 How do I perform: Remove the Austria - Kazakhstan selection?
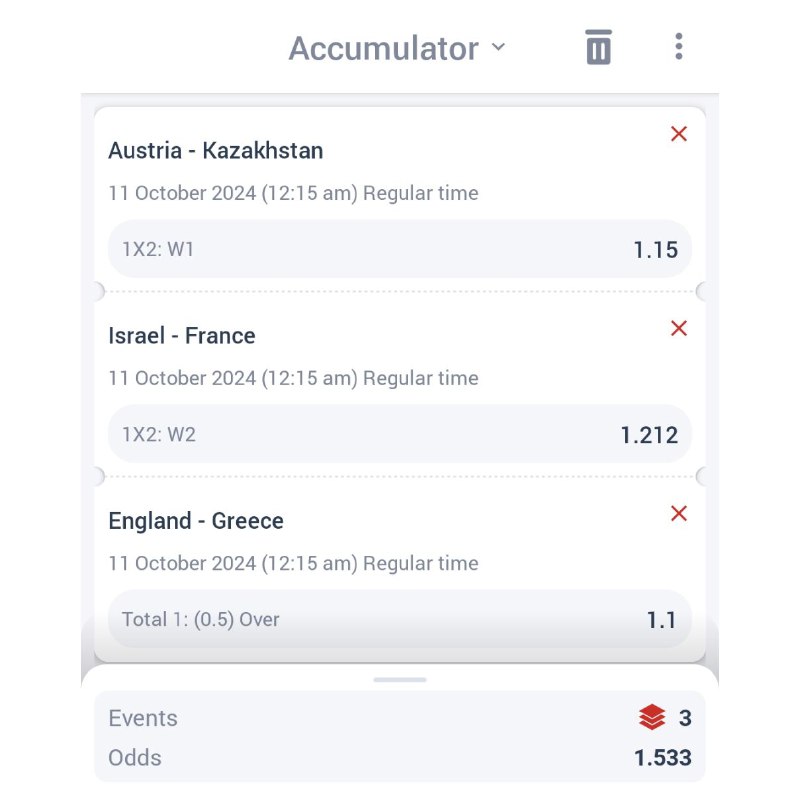pyautogui.click(x=679, y=134)
